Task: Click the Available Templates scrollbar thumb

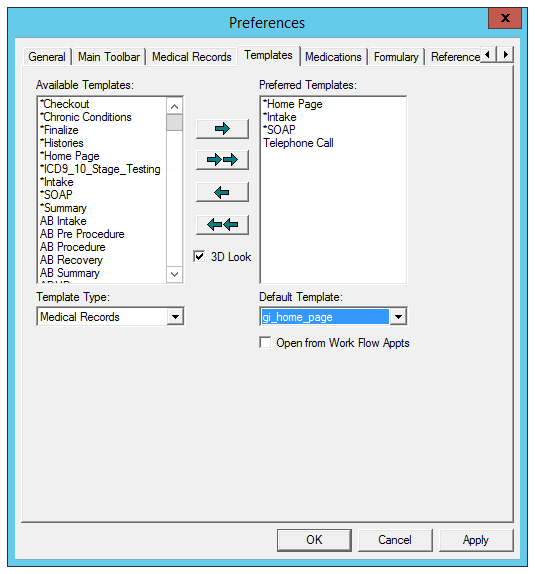Action: 174,122
